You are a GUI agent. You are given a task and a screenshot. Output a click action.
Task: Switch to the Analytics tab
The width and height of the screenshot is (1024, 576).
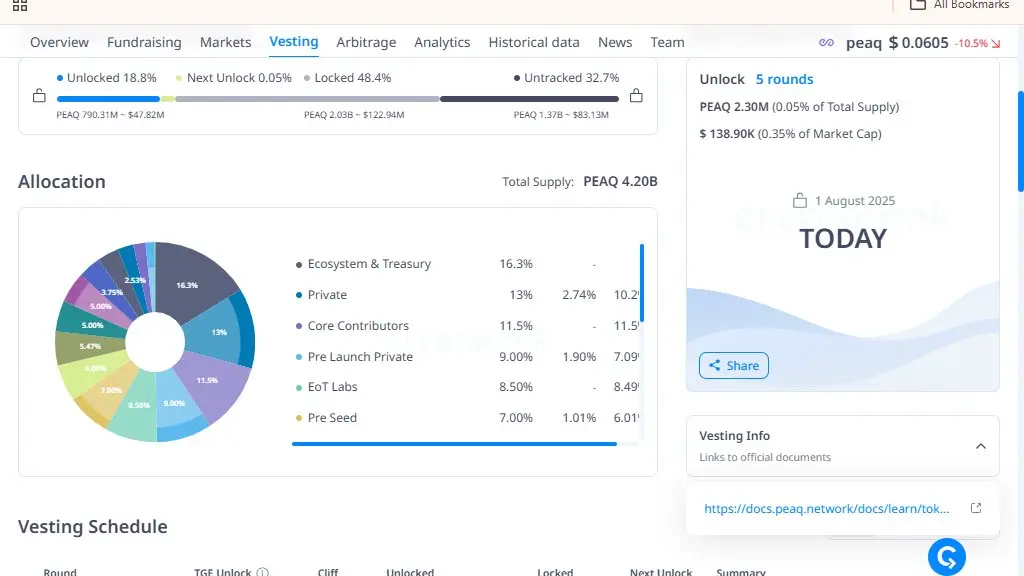tap(442, 42)
